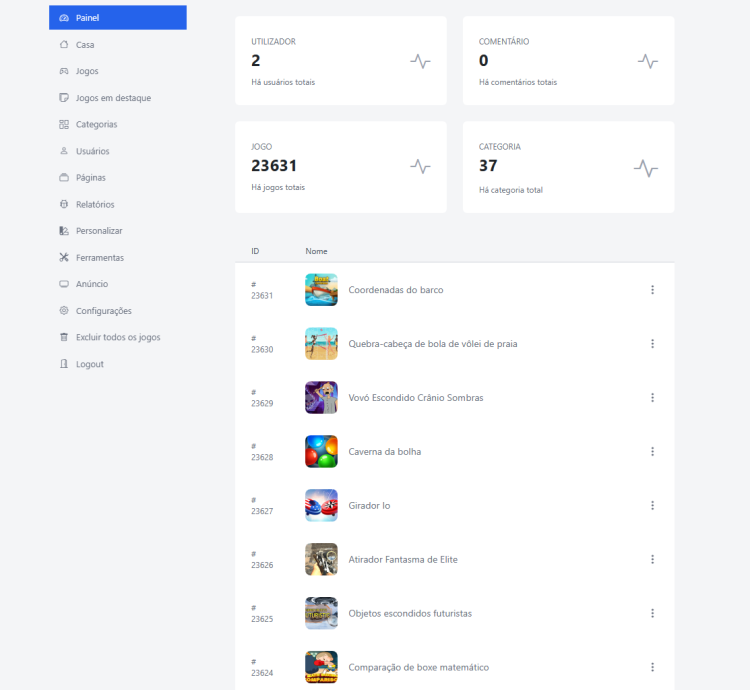Click the Configurações gear icon
750x690 pixels.
pos(64,311)
